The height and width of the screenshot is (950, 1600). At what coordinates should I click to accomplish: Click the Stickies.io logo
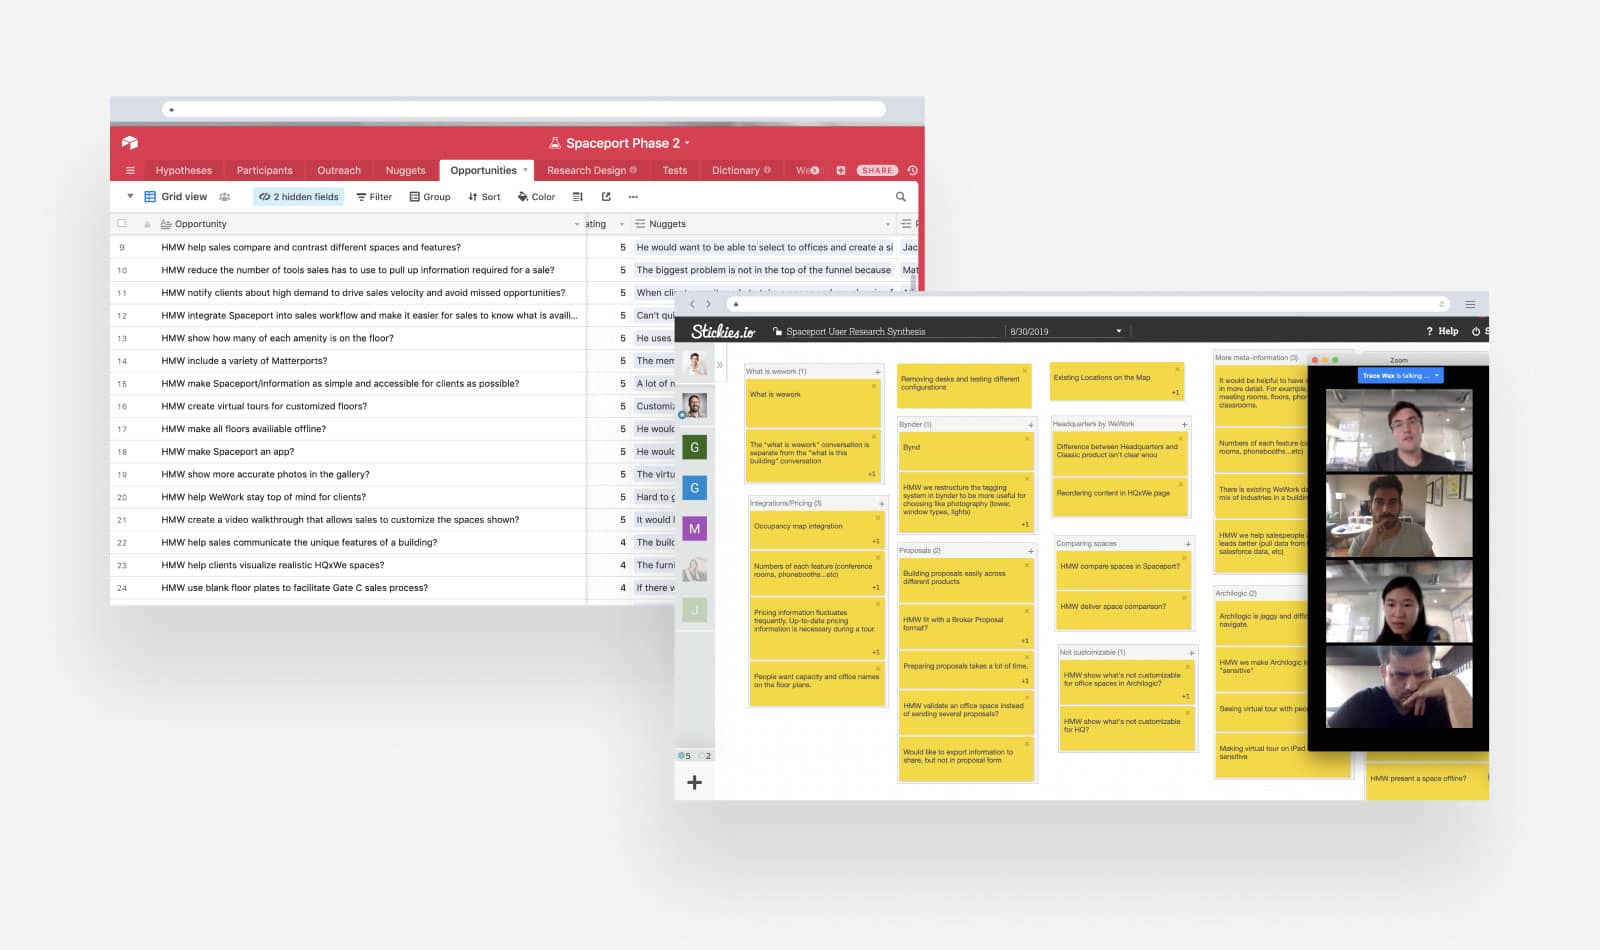(x=723, y=331)
